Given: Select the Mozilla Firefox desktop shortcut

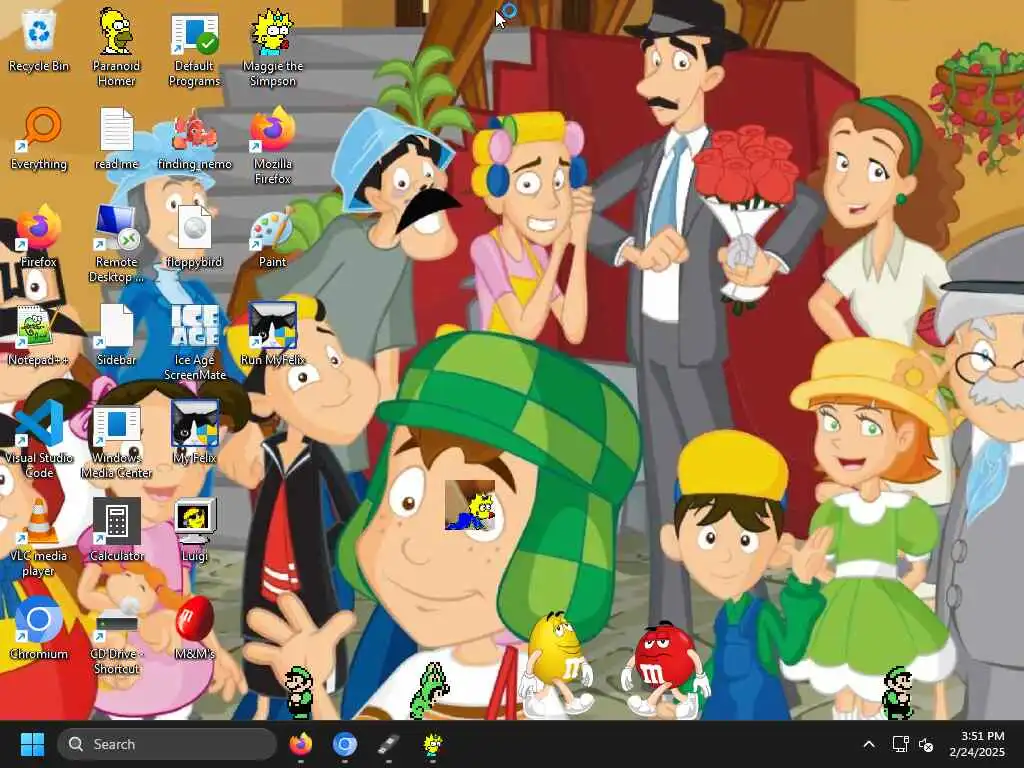Looking at the screenshot, I should tap(272, 145).
